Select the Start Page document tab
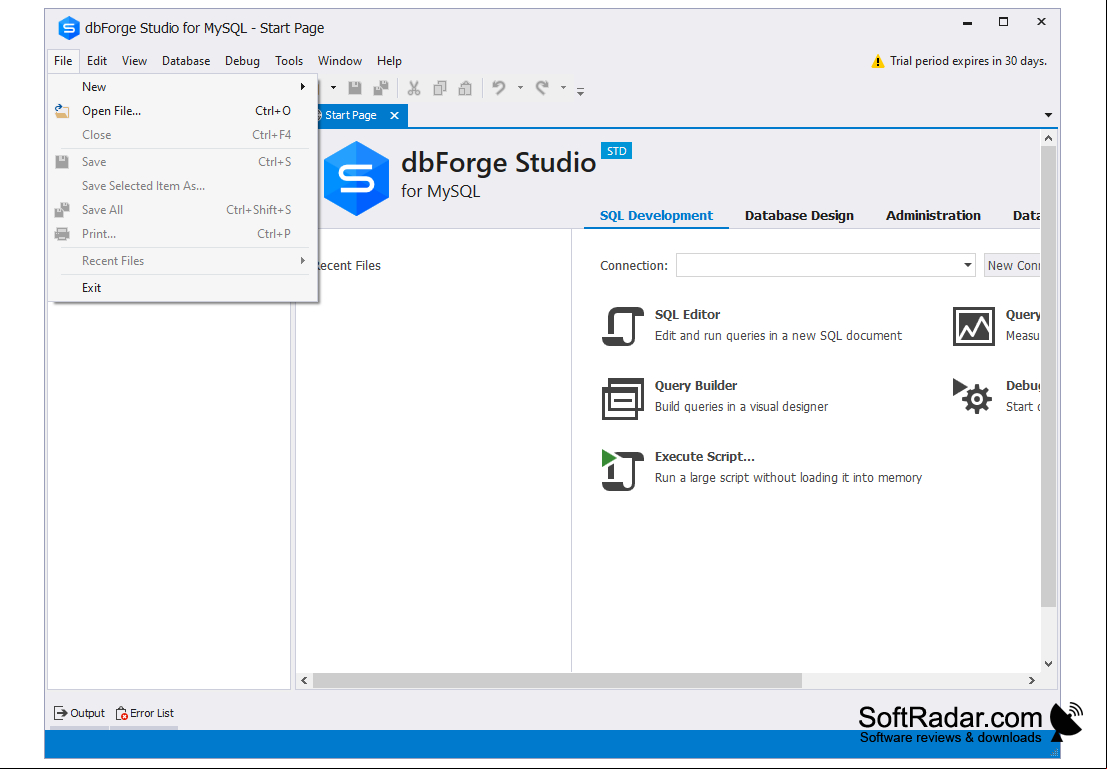Screen dimensions: 1107x769 (351, 115)
